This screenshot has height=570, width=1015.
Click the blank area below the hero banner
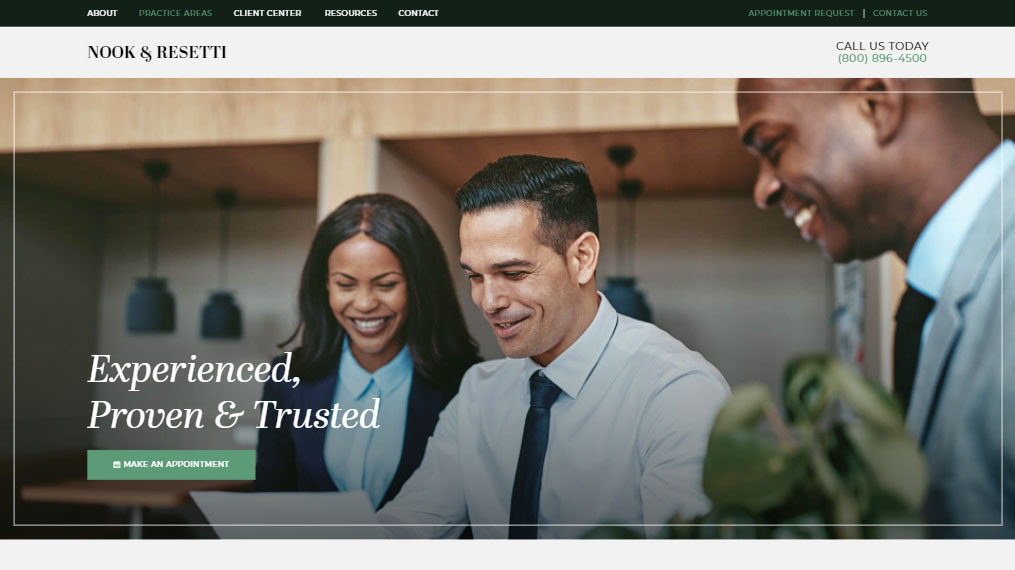[508, 554]
